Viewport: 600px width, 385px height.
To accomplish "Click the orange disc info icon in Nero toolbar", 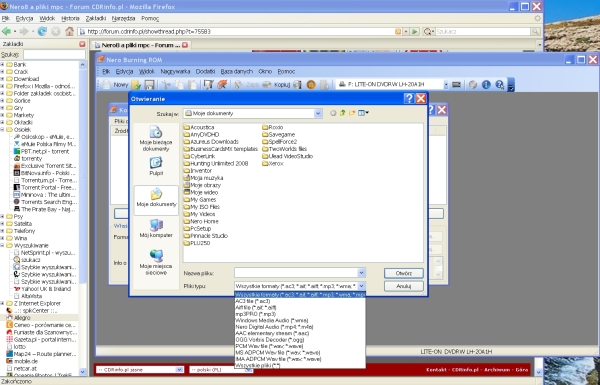I will 311,85.
